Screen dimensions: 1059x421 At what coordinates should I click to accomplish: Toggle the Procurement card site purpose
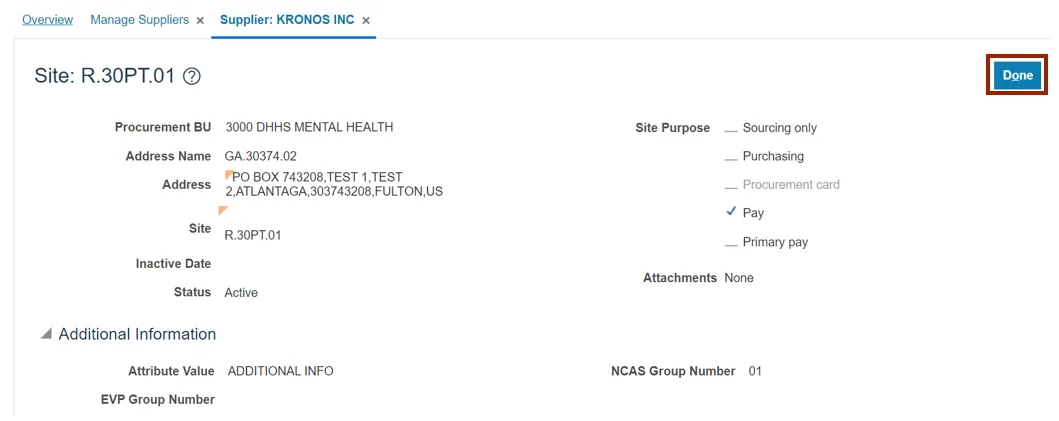tap(731, 185)
